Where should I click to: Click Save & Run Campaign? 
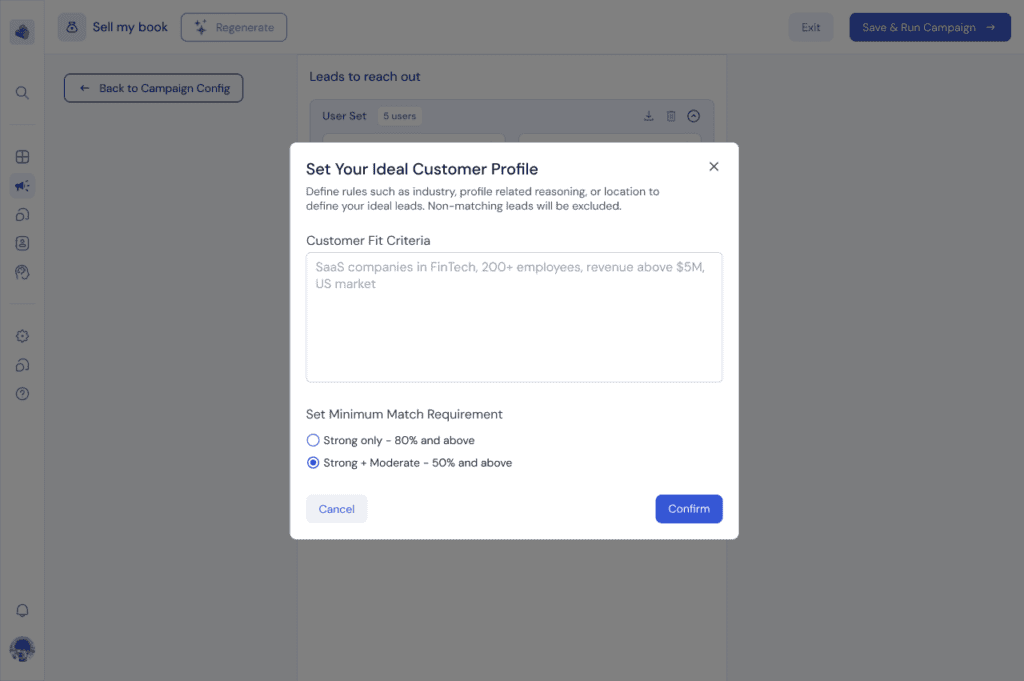pyautogui.click(x=929, y=28)
